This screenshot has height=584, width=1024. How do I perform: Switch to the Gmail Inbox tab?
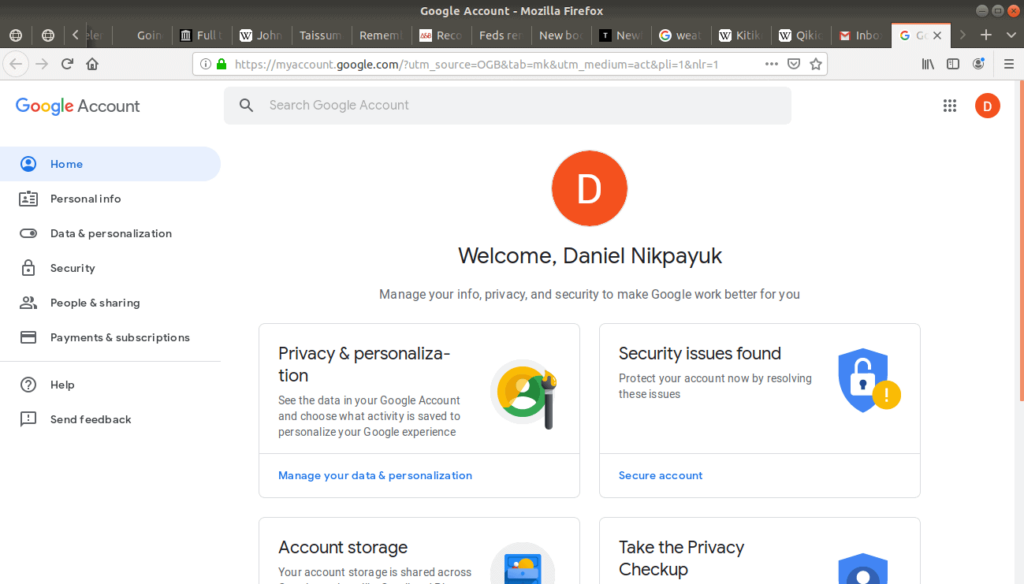click(x=860, y=35)
